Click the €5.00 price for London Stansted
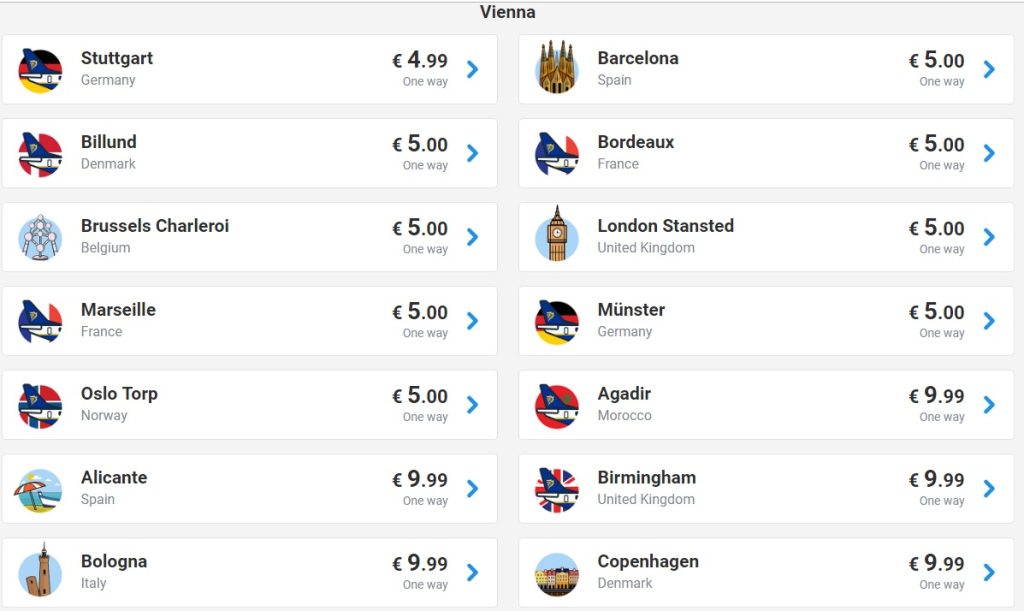 coord(937,228)
